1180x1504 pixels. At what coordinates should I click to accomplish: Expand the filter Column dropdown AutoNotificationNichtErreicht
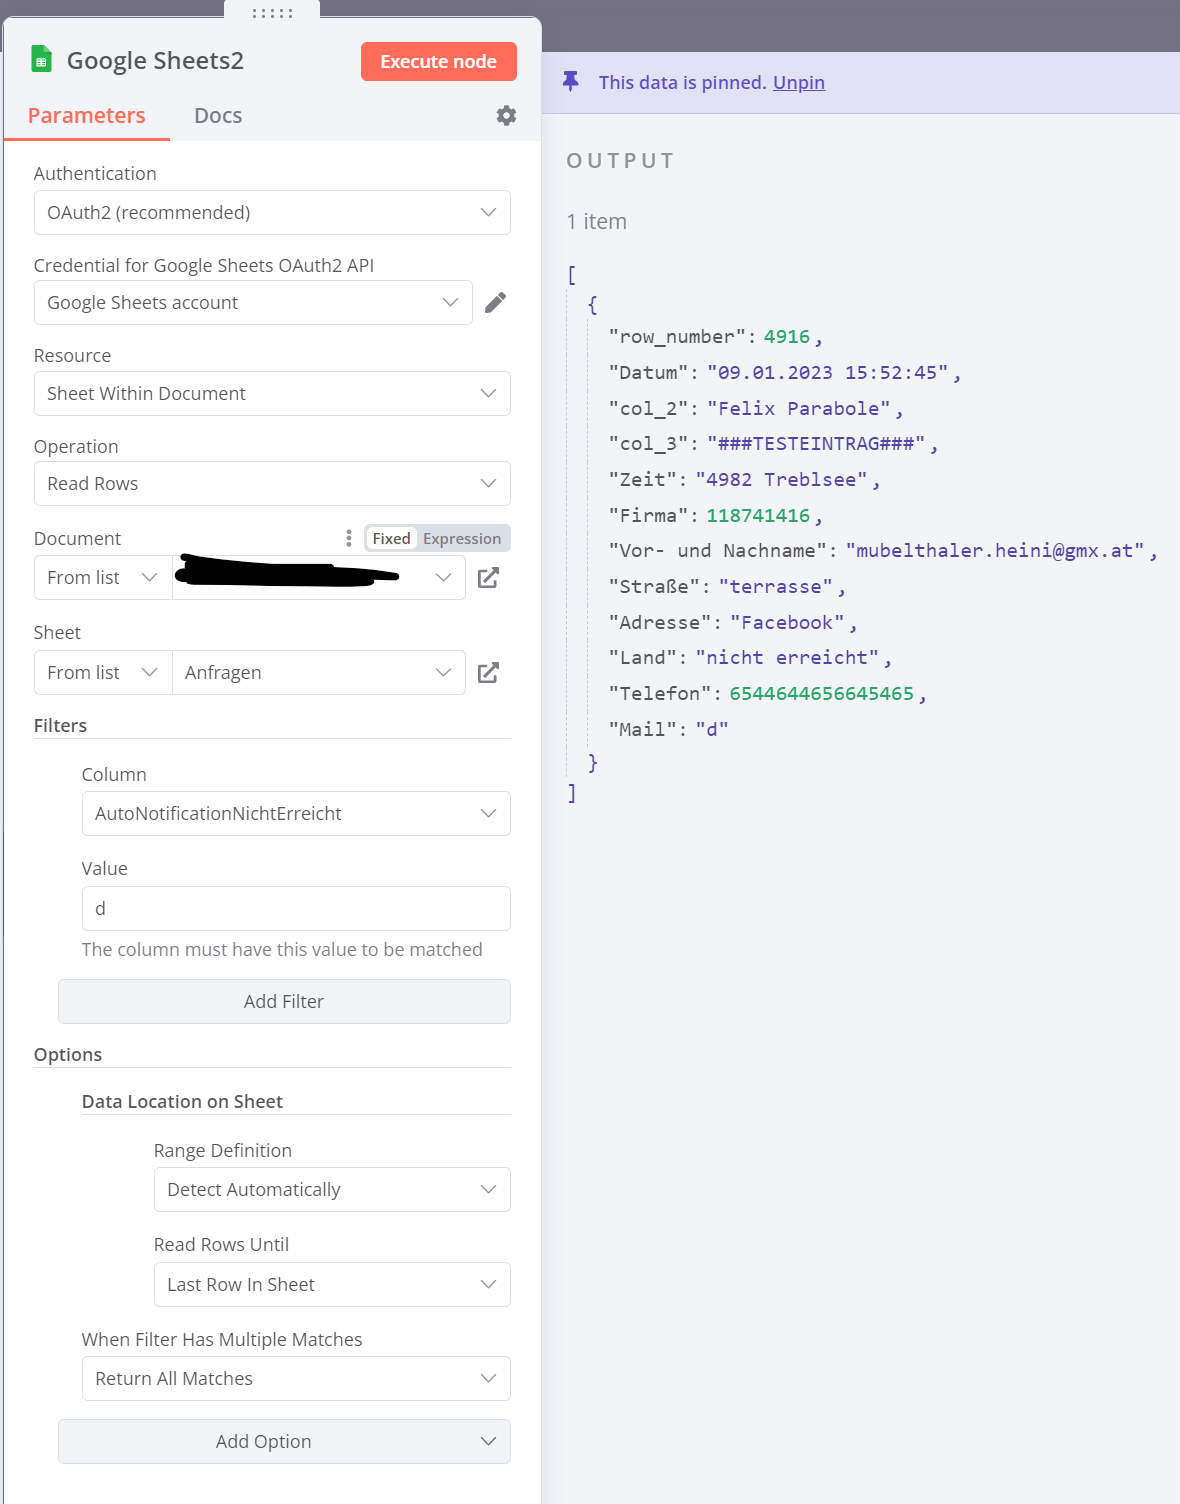click(296, 814)
